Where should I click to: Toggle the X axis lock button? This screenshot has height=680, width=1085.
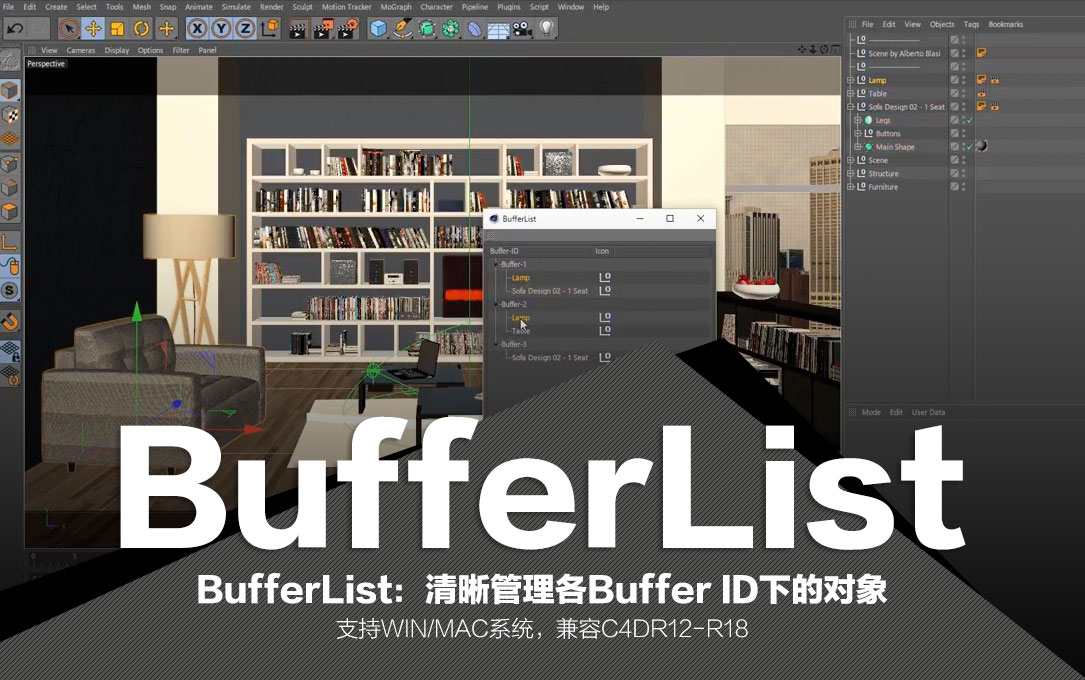point(199,29)
